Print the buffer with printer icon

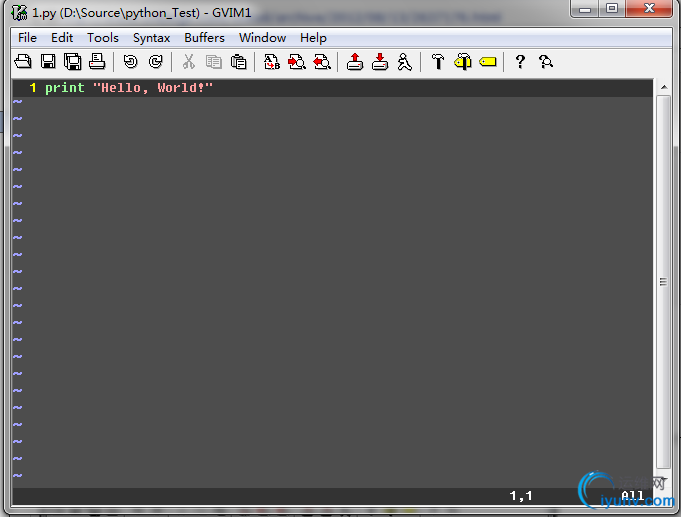(97, 62)
